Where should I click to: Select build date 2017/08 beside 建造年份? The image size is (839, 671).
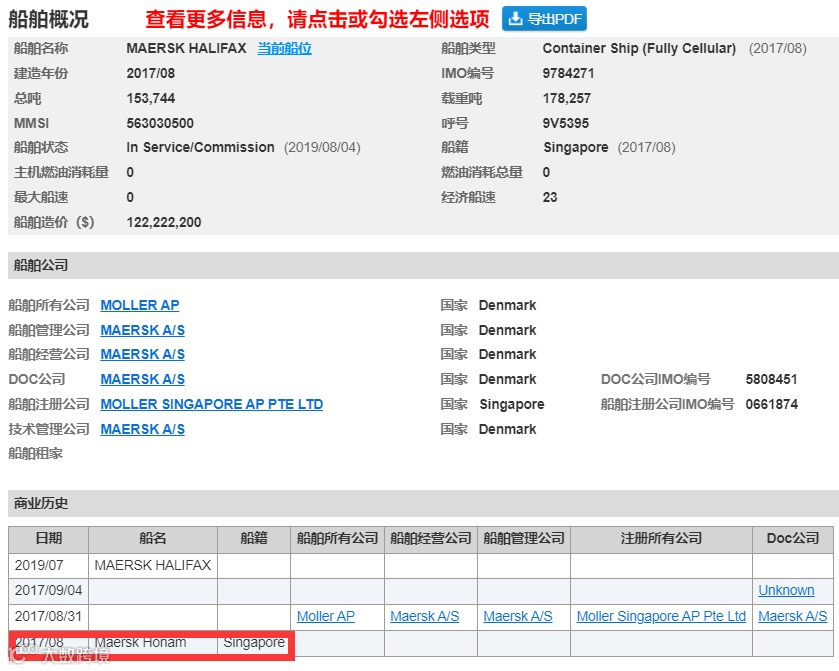coord(151,73)
